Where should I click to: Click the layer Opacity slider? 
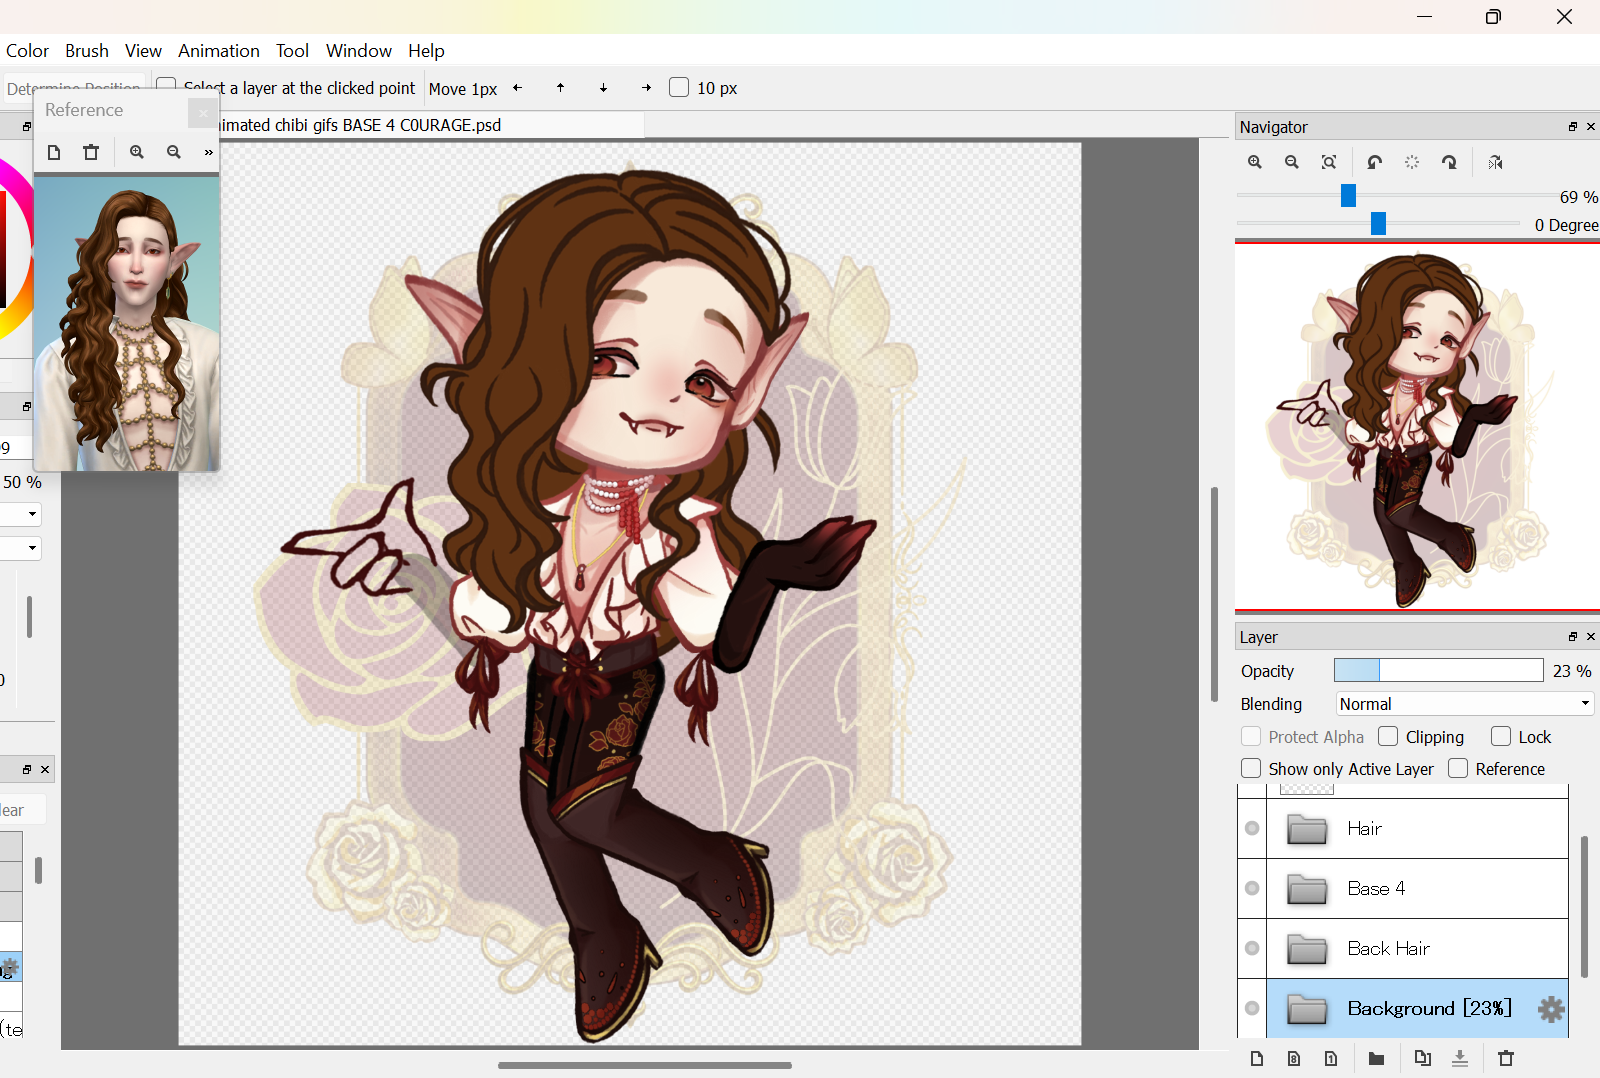pos(1438,671)
